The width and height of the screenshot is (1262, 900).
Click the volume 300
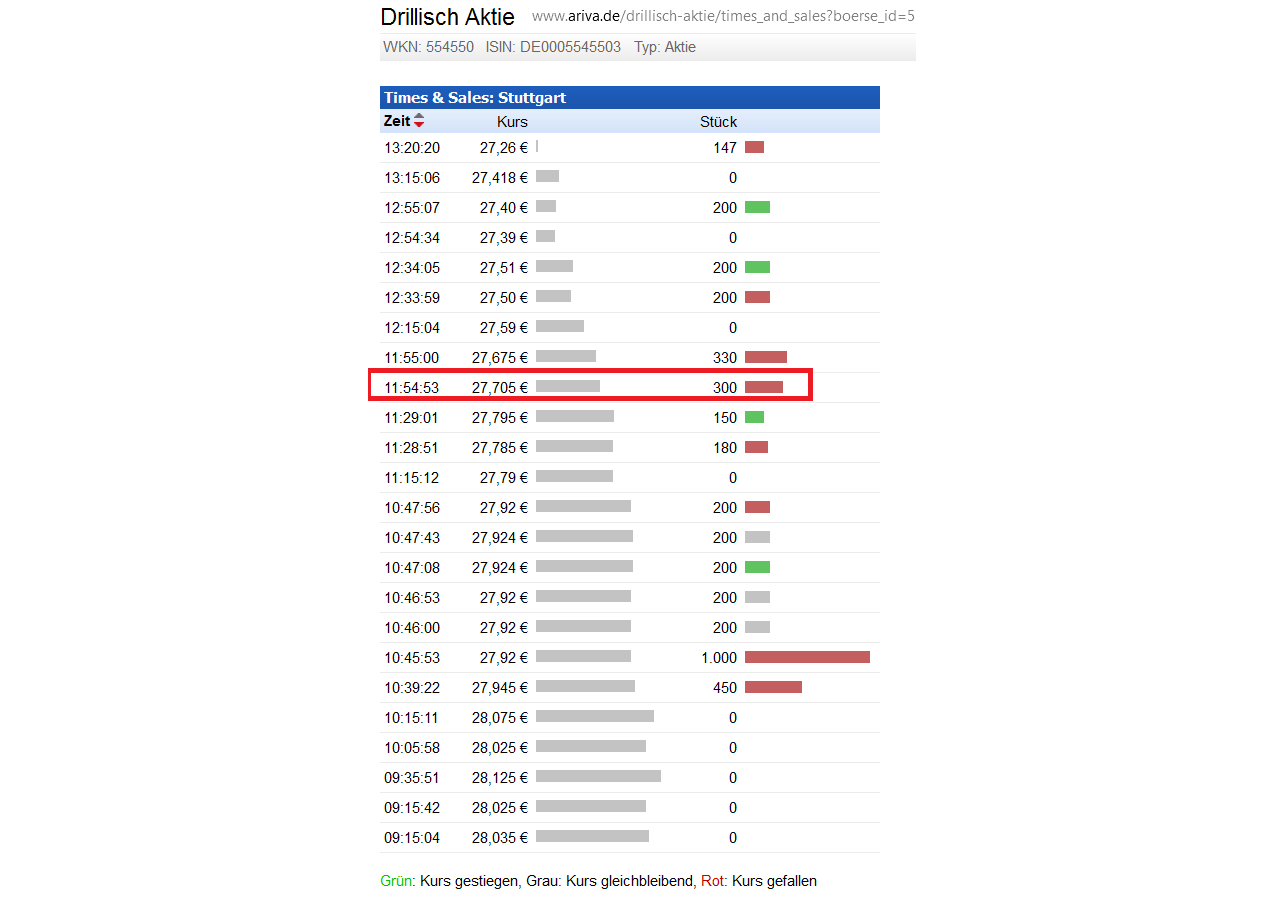(x=725, y=388)
